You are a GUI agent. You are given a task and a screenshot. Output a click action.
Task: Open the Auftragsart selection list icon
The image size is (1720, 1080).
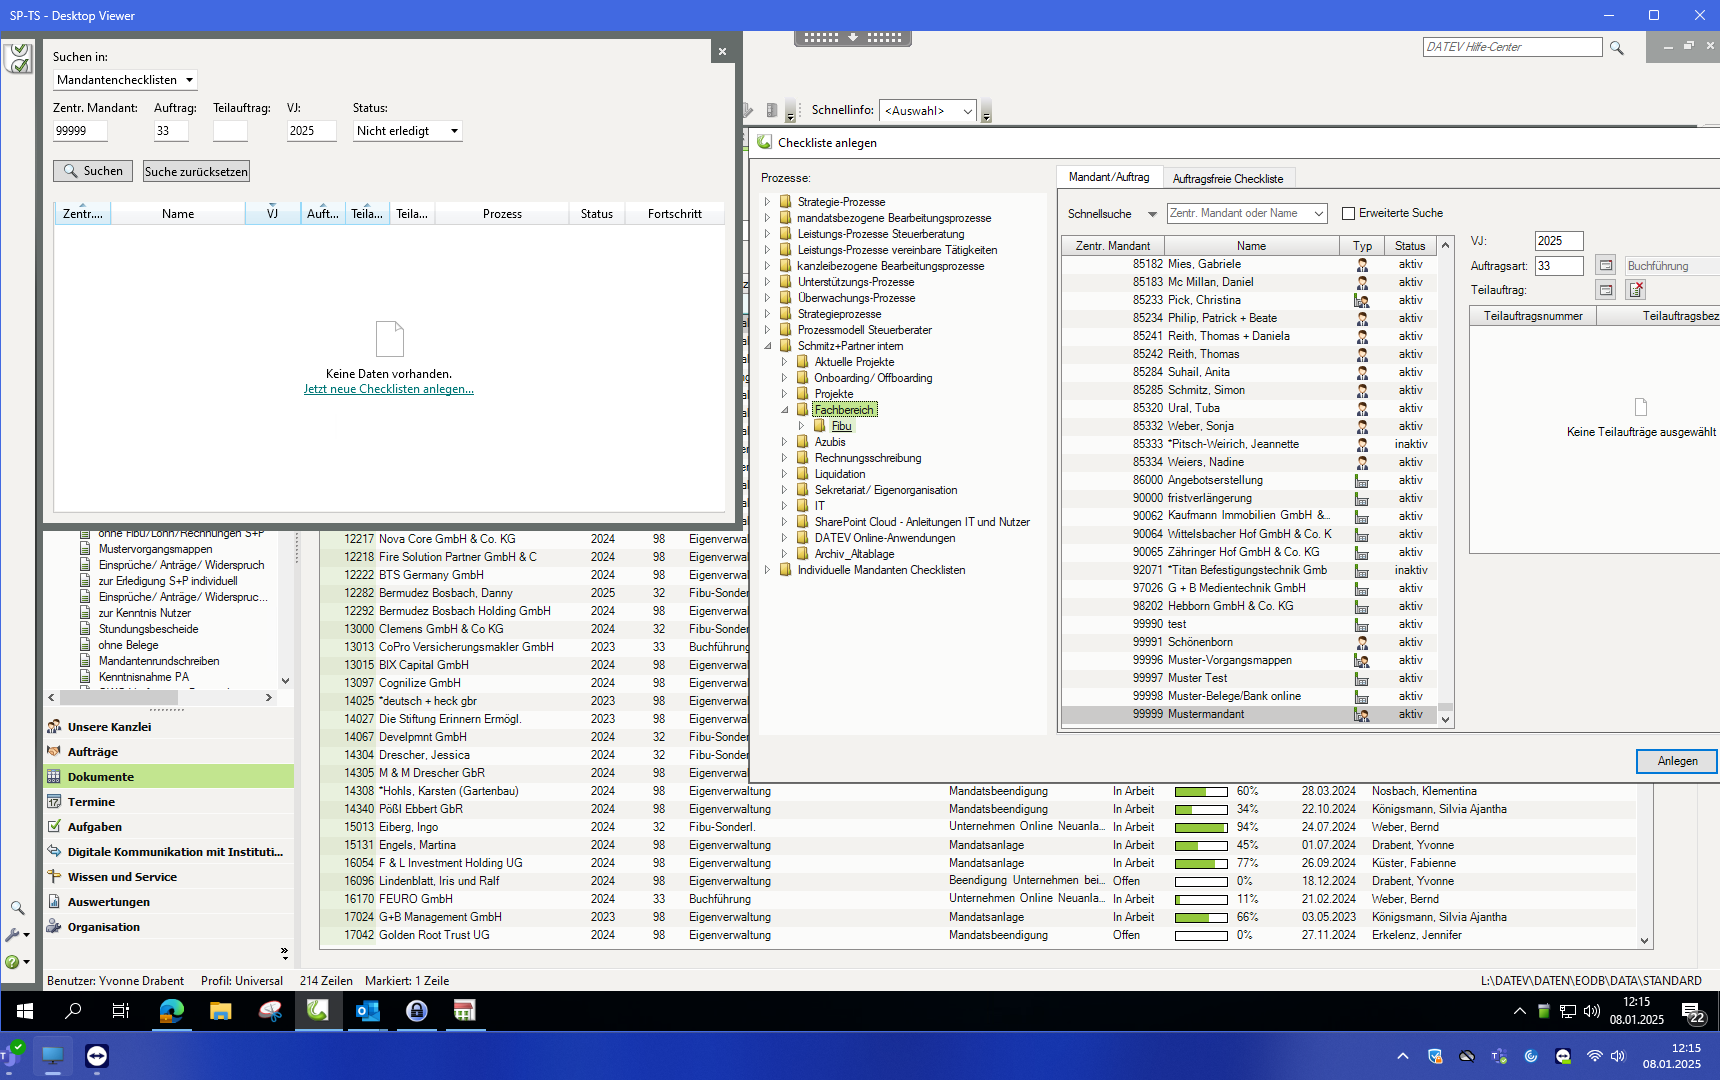1605,266
